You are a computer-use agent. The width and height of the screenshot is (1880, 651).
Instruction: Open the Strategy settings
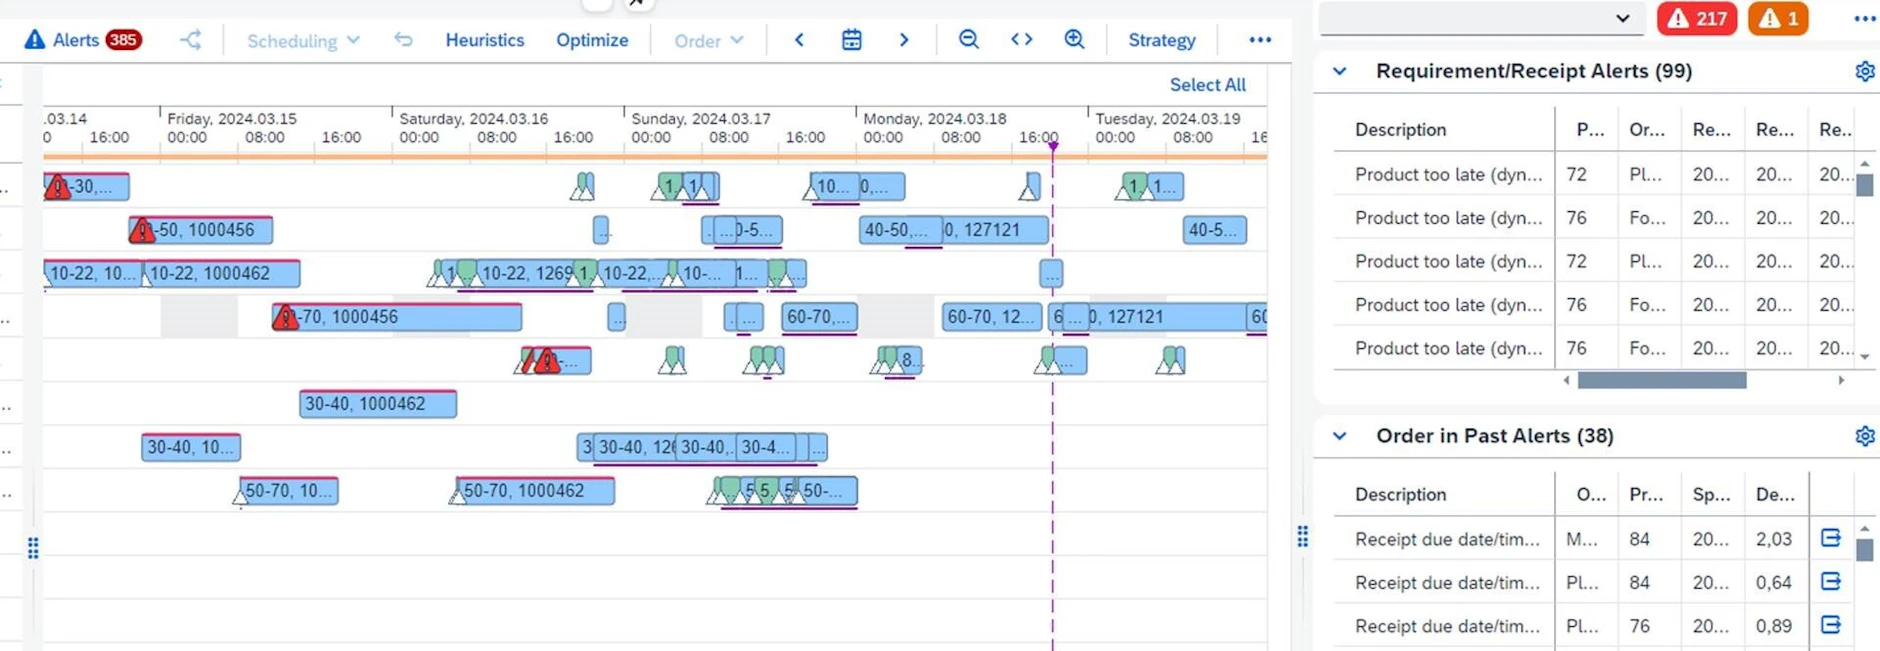1161,40
